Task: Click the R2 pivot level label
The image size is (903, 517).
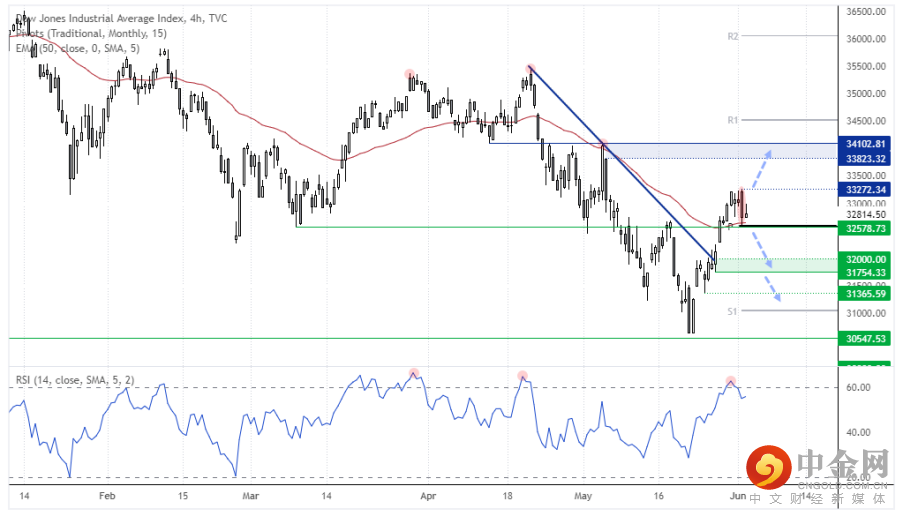Action: click(733, 36)
